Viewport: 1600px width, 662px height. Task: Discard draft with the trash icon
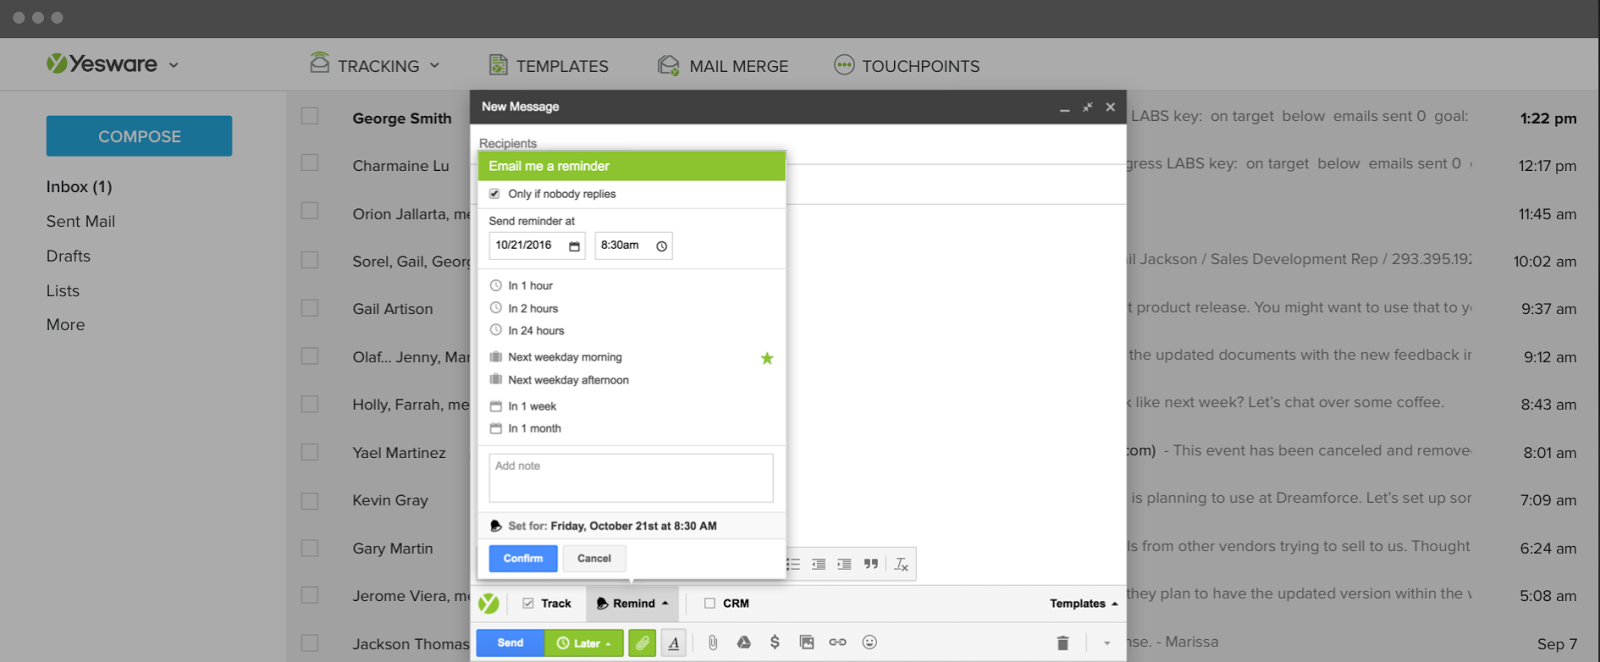click(1063, 643)
